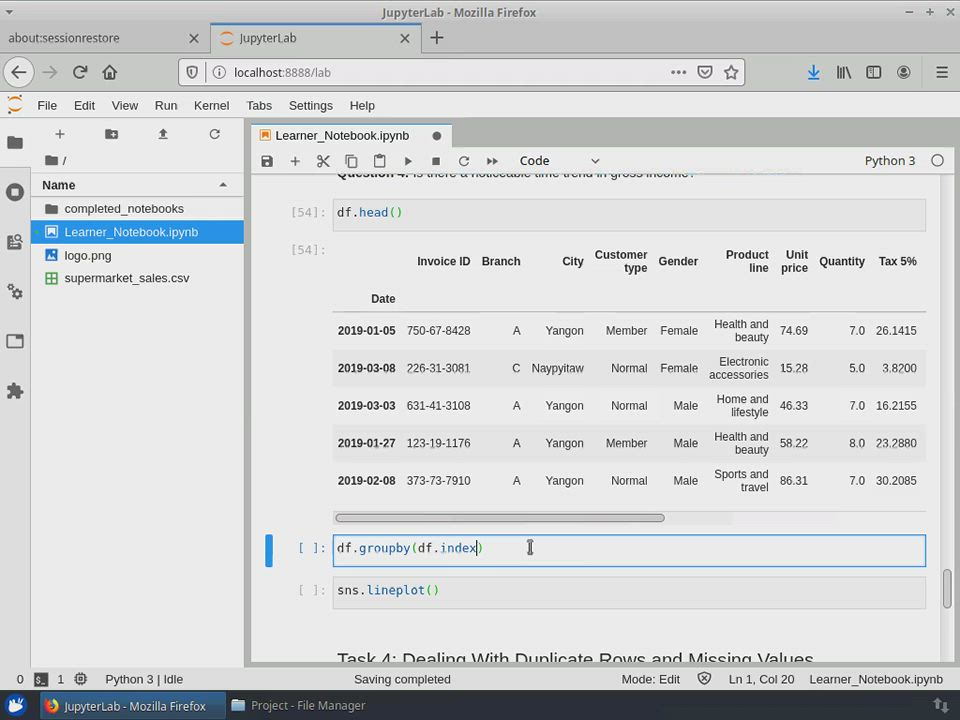
Task: Run the selected cell with the play icon
Action: 408,161
